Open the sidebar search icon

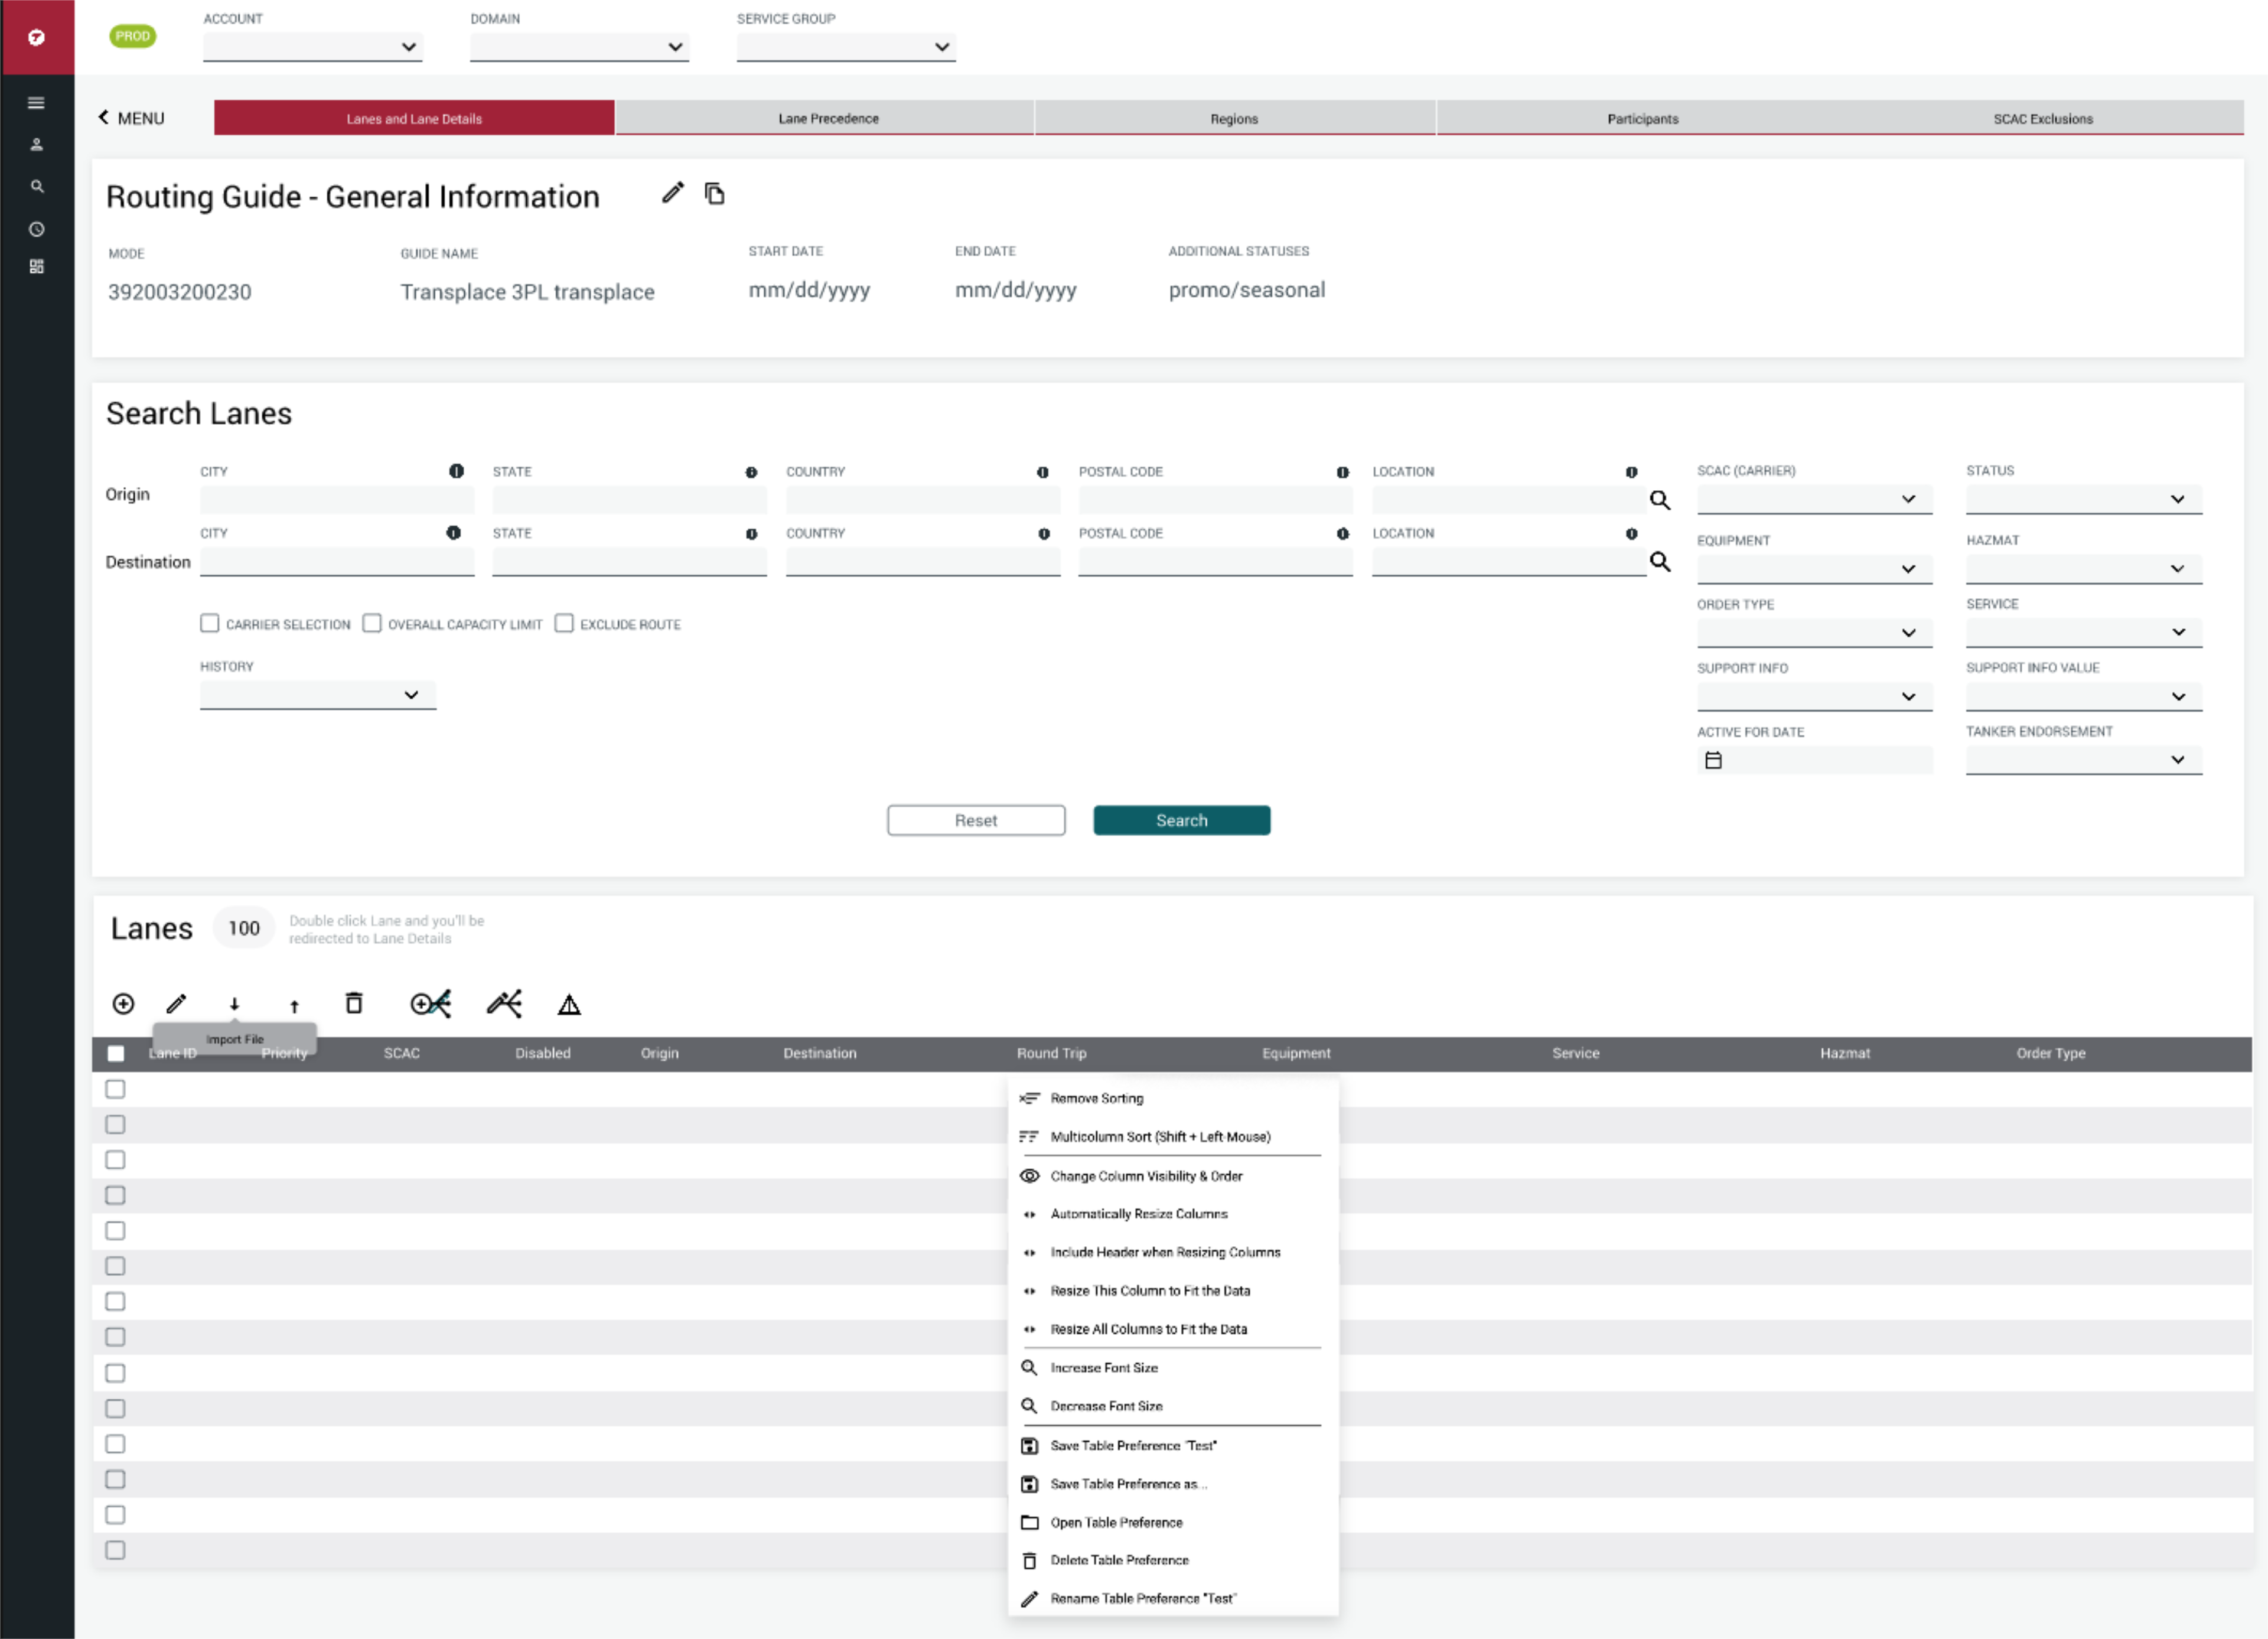36,187
